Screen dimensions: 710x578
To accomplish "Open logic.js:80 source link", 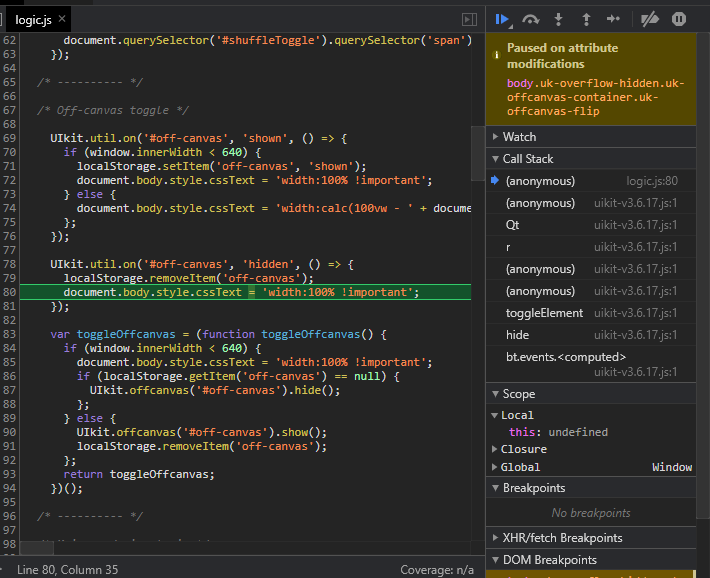I will pyautogui.click(x=652, y=181).
